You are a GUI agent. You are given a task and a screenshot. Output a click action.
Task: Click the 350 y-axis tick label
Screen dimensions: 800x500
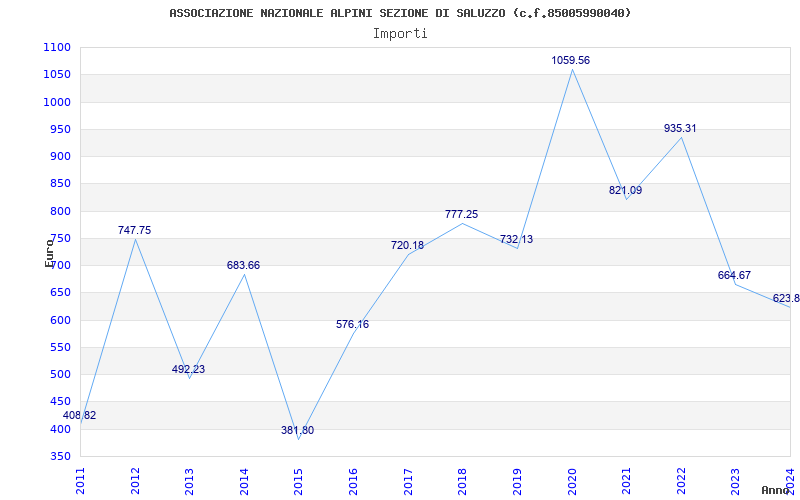(61, 456)
